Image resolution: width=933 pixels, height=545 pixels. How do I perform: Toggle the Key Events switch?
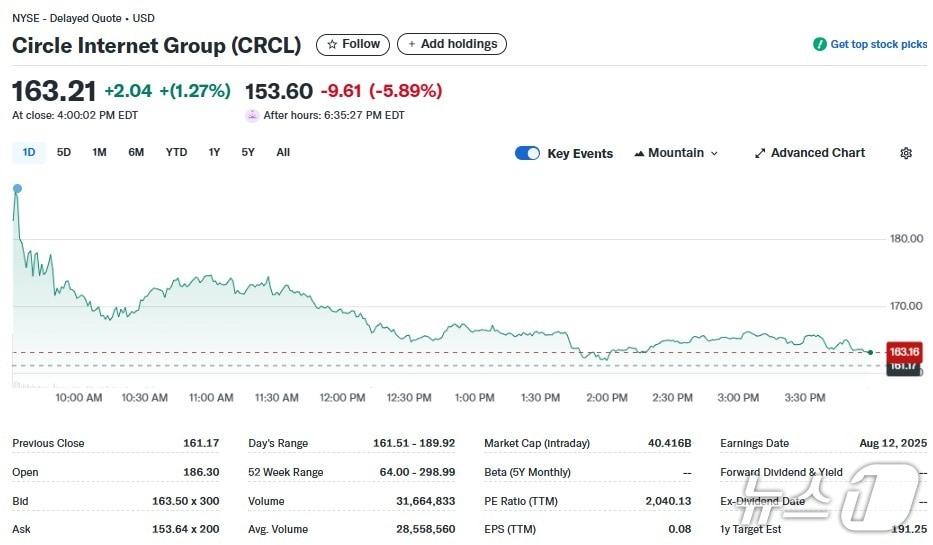(x=527, y=153)
